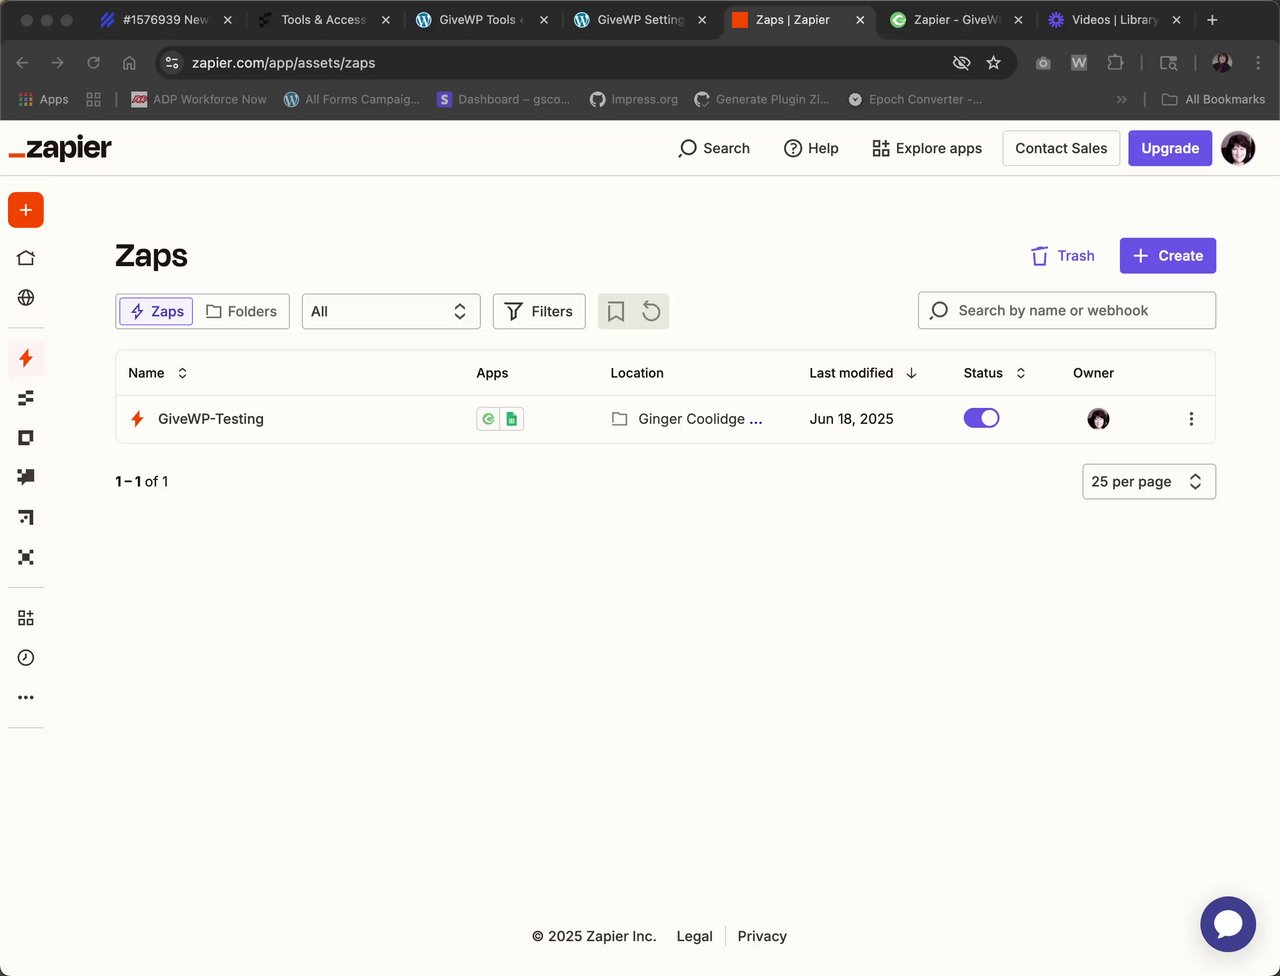Open the Impress.org GitHub bookmark
This screenshot has width=1280, height=976.
click(634, 99)
